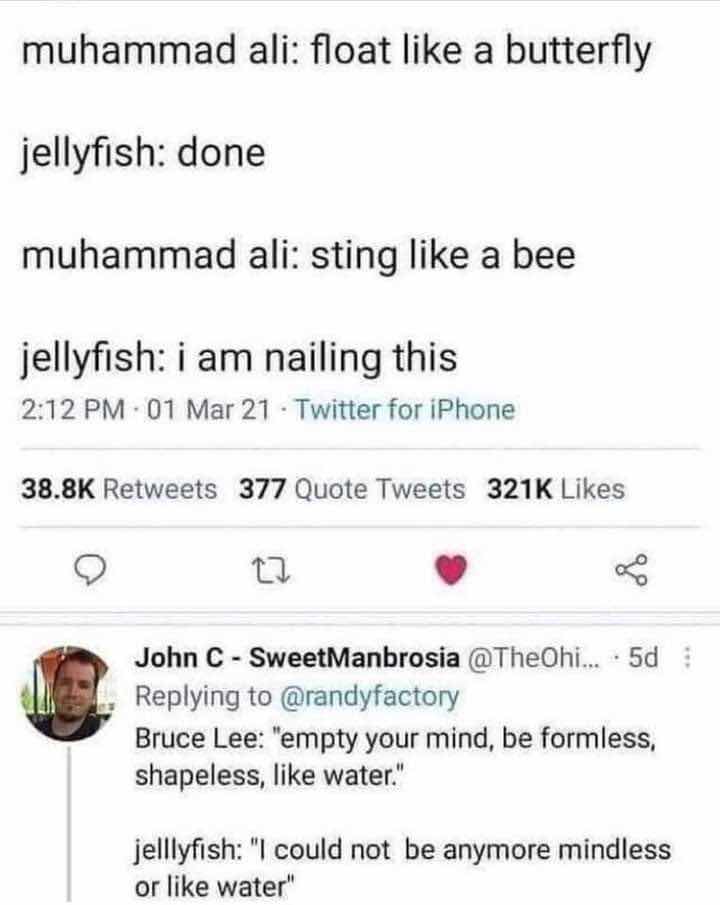The height and width of the screenshot is (905, 720).
Task: Click the reply speech bubble icon
Action: pyautogui.click(x=91, y=570)
